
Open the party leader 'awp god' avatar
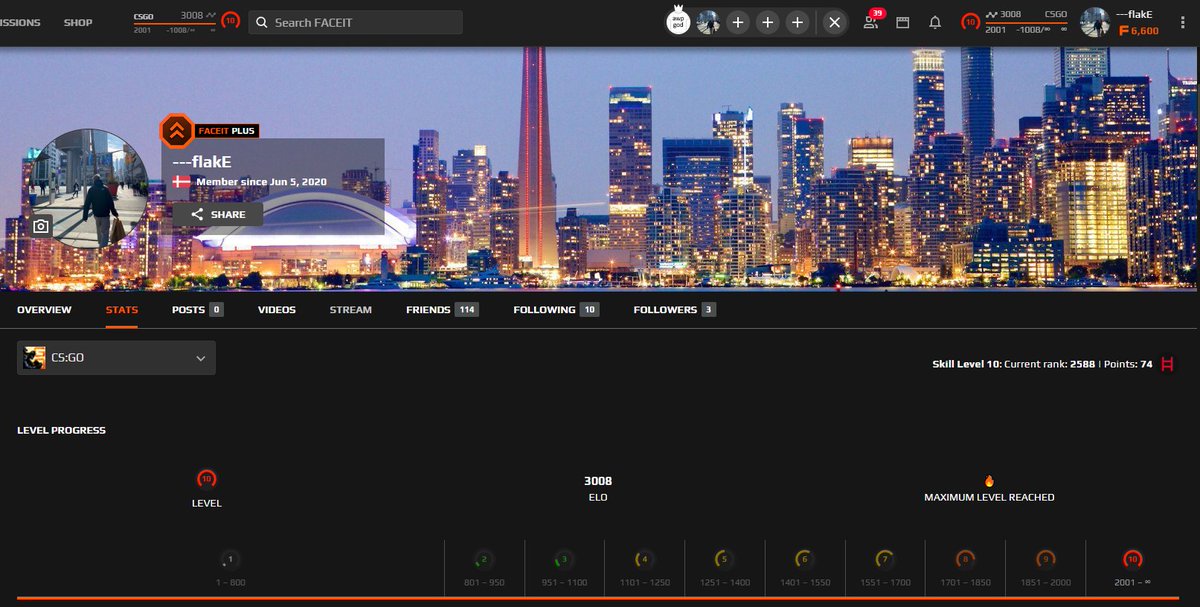click(x=679, y=21)
